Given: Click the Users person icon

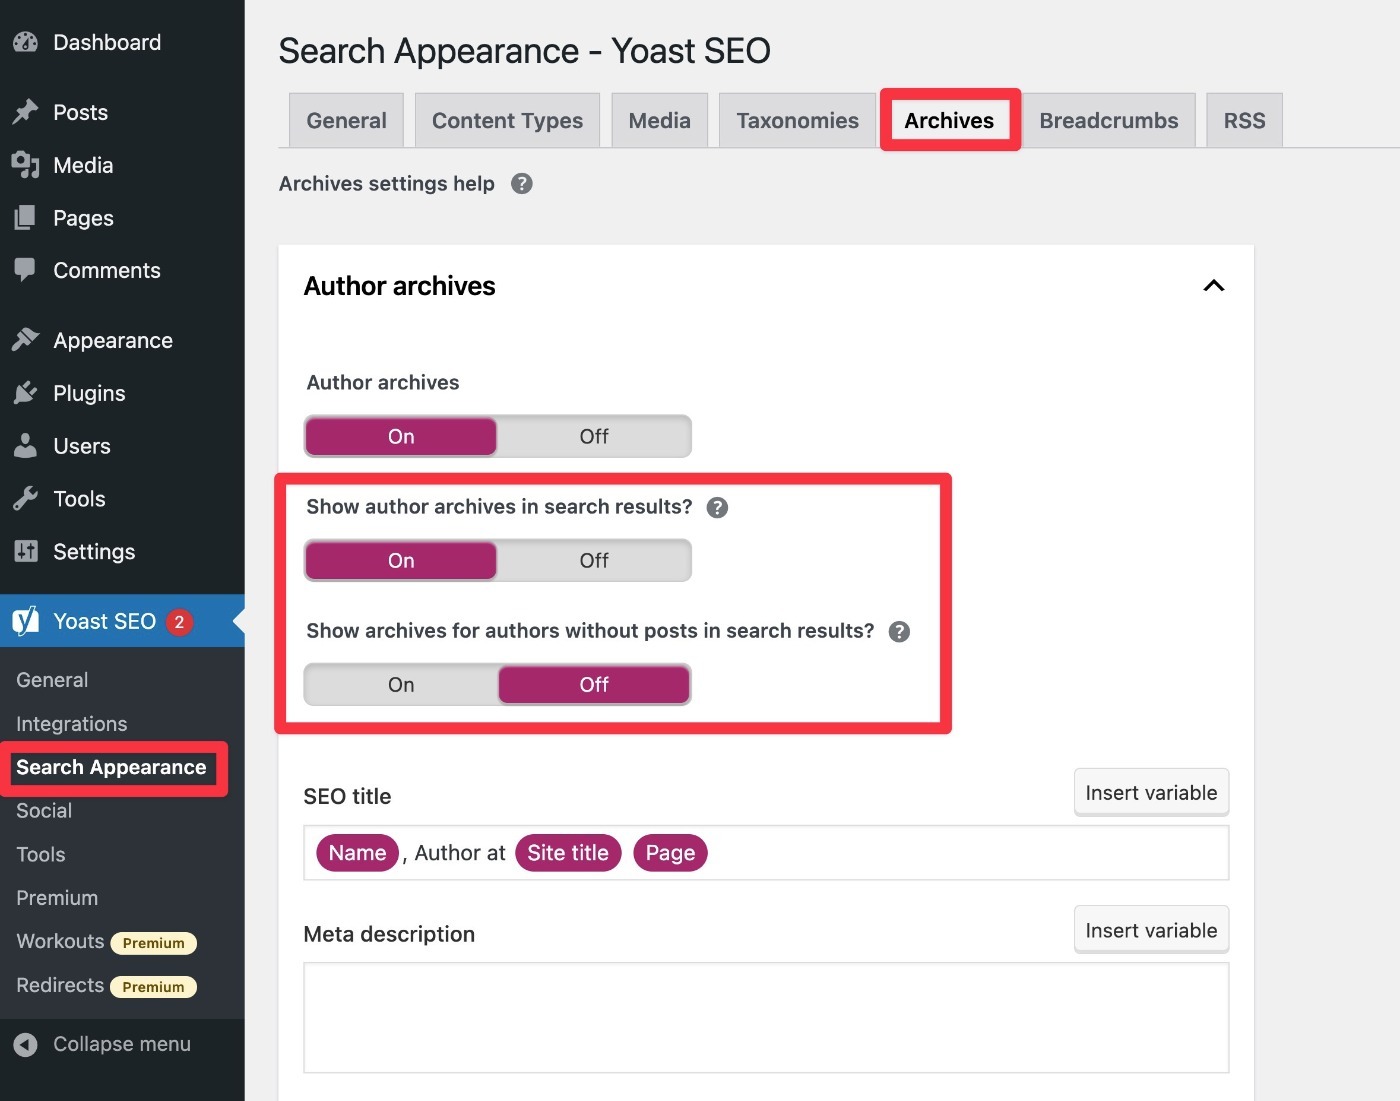Looking at the screenshot, I should [x=26, y=446].
